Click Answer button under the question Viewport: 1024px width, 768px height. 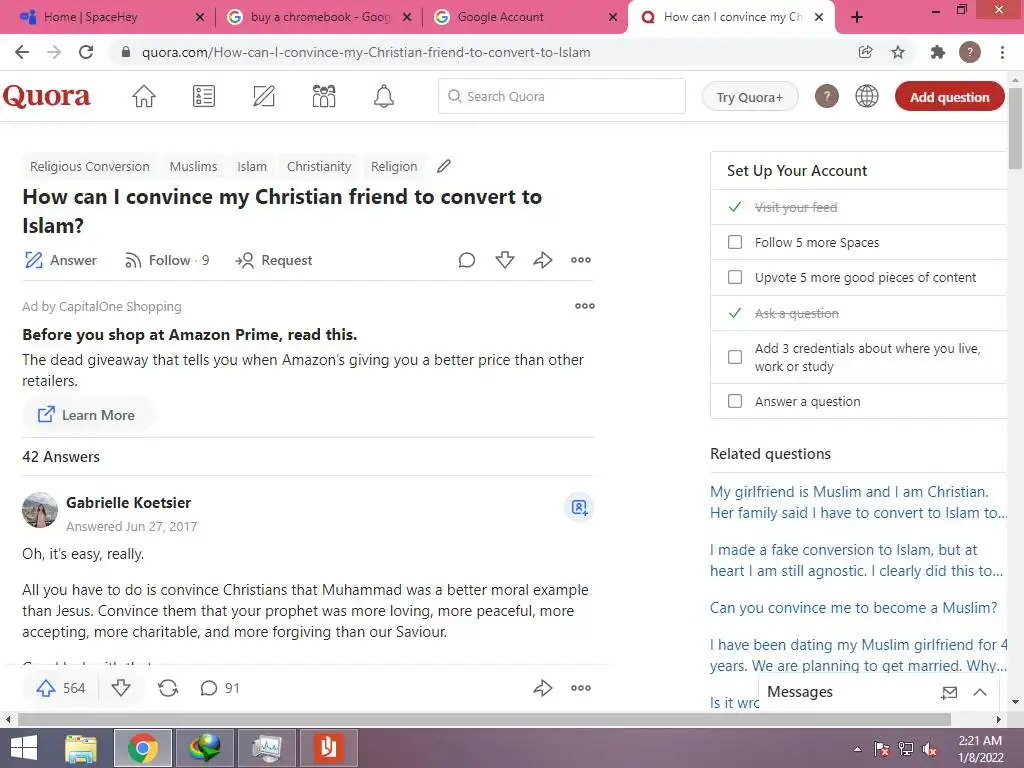[x=61, y=260]
